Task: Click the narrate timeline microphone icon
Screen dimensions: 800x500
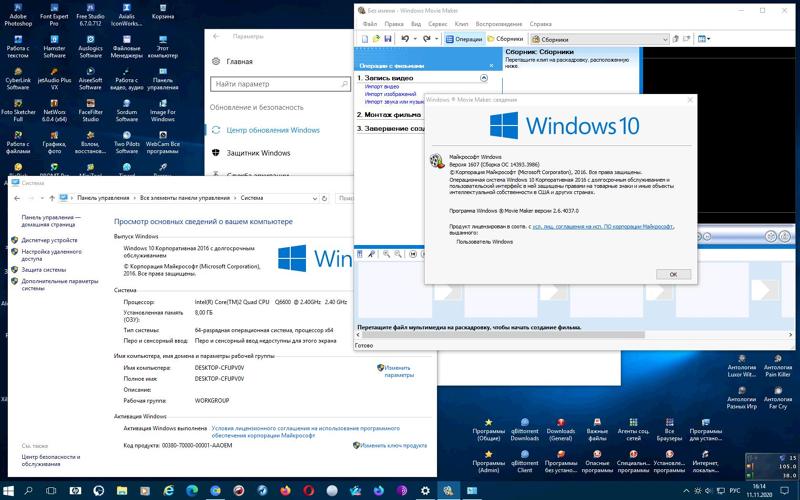Action: pyautogui.click(x=371, y=254)
